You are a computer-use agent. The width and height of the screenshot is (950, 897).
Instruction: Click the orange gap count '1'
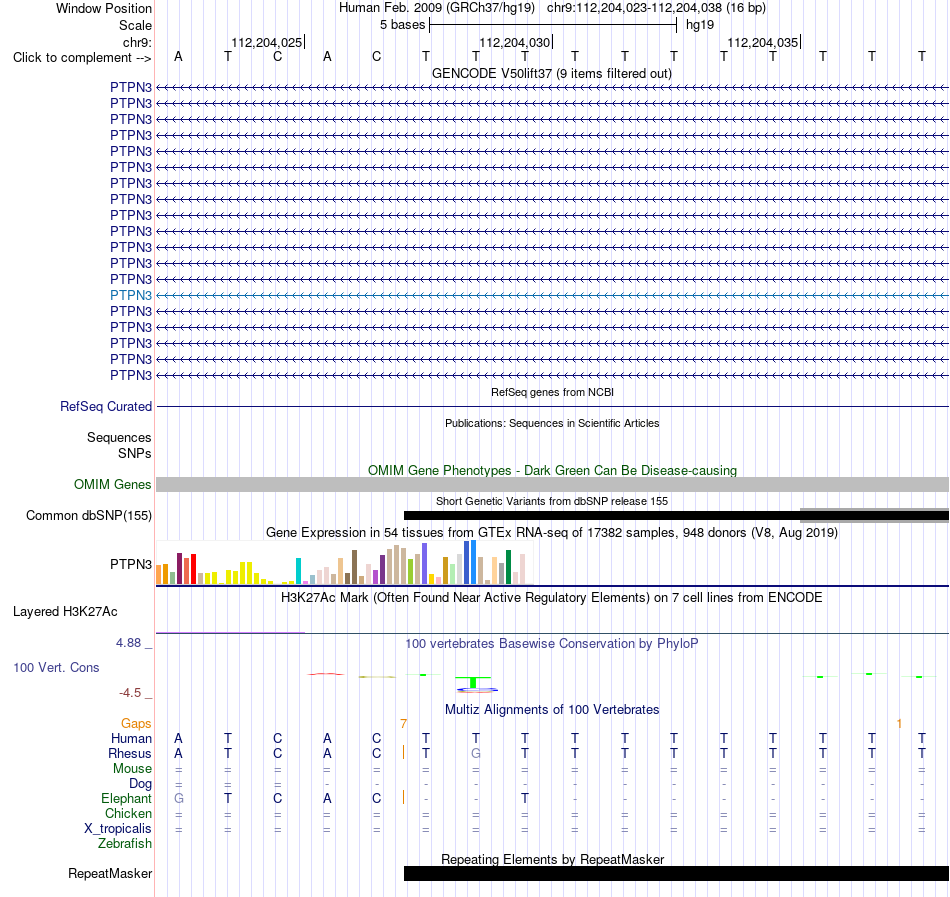899,723
